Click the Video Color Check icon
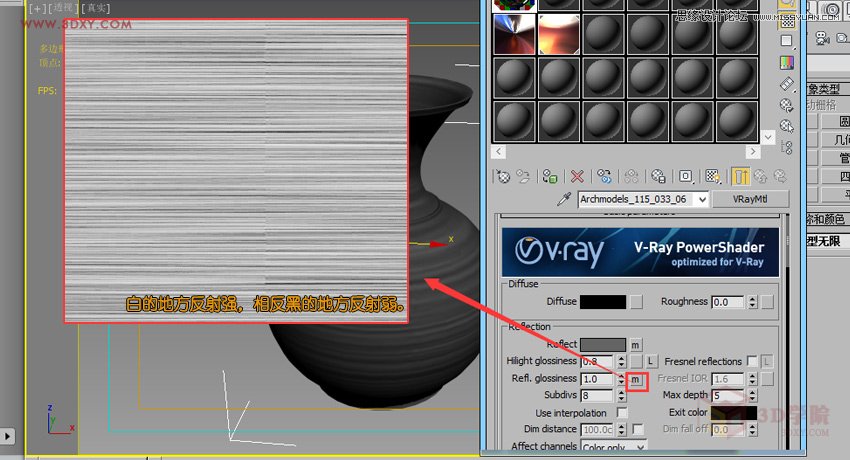Screen dimensions: 850x460 click(787, 63)
